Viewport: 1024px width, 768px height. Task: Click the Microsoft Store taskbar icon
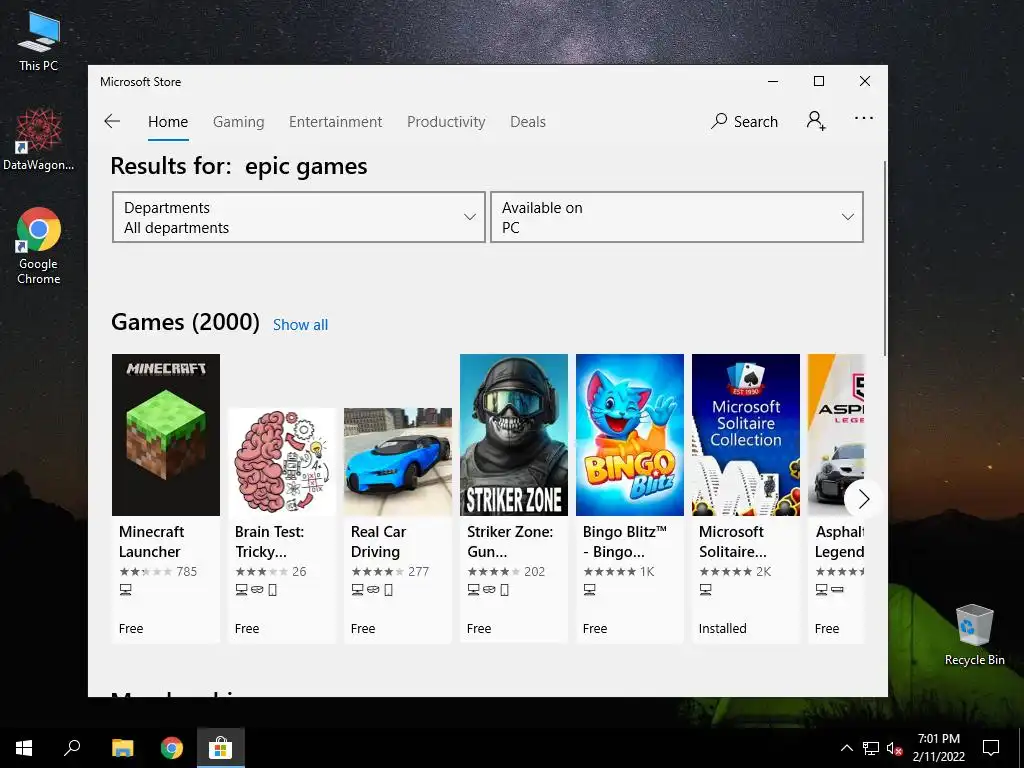[x=221, y=748]
